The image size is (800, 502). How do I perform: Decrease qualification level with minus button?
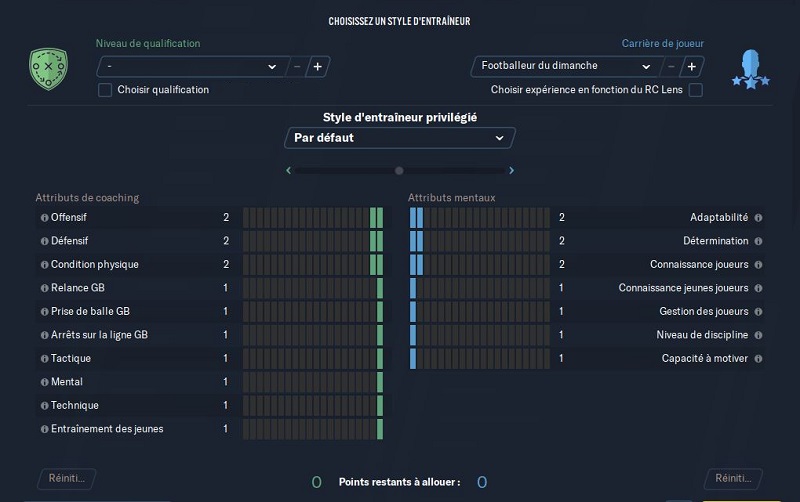click(297, 67)
